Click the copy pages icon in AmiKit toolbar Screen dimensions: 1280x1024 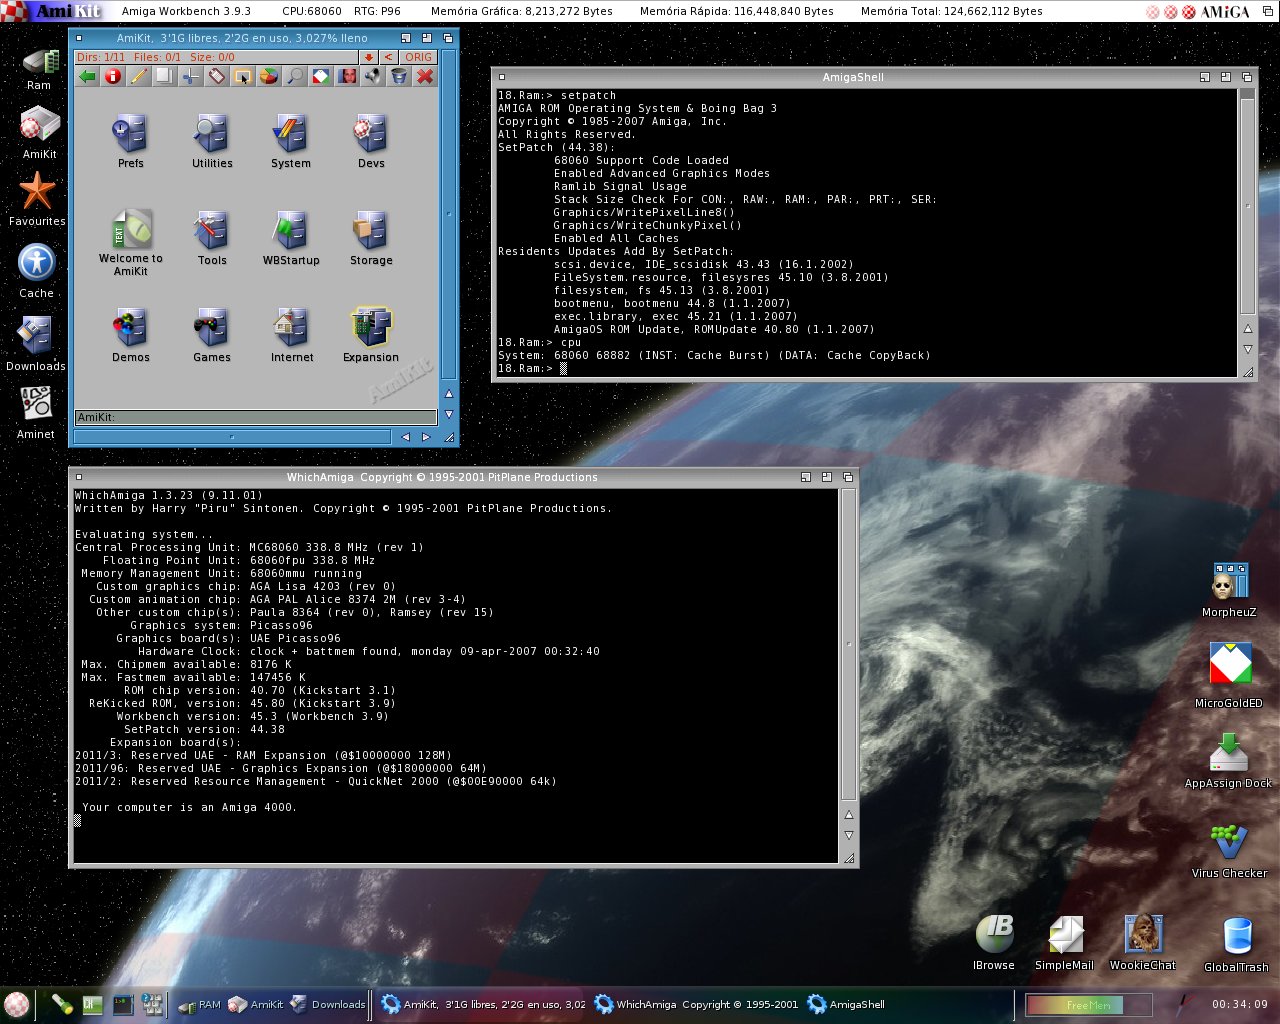pyautogui.click(x=165, y=76)
